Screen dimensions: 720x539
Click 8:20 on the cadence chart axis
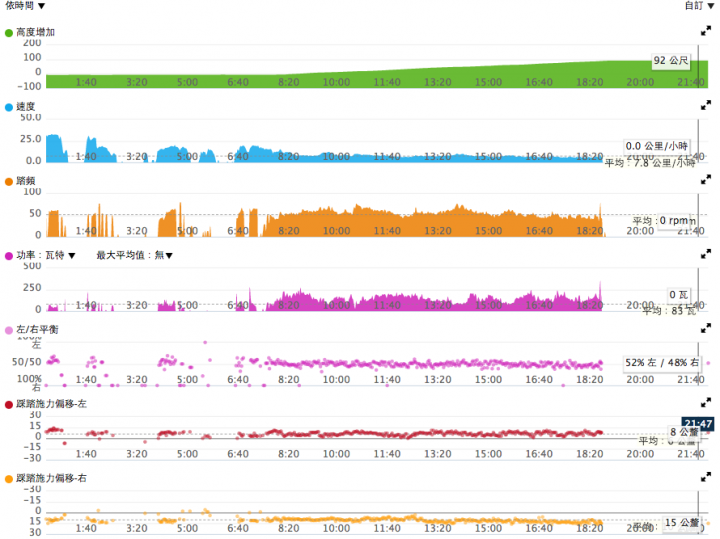288,231
